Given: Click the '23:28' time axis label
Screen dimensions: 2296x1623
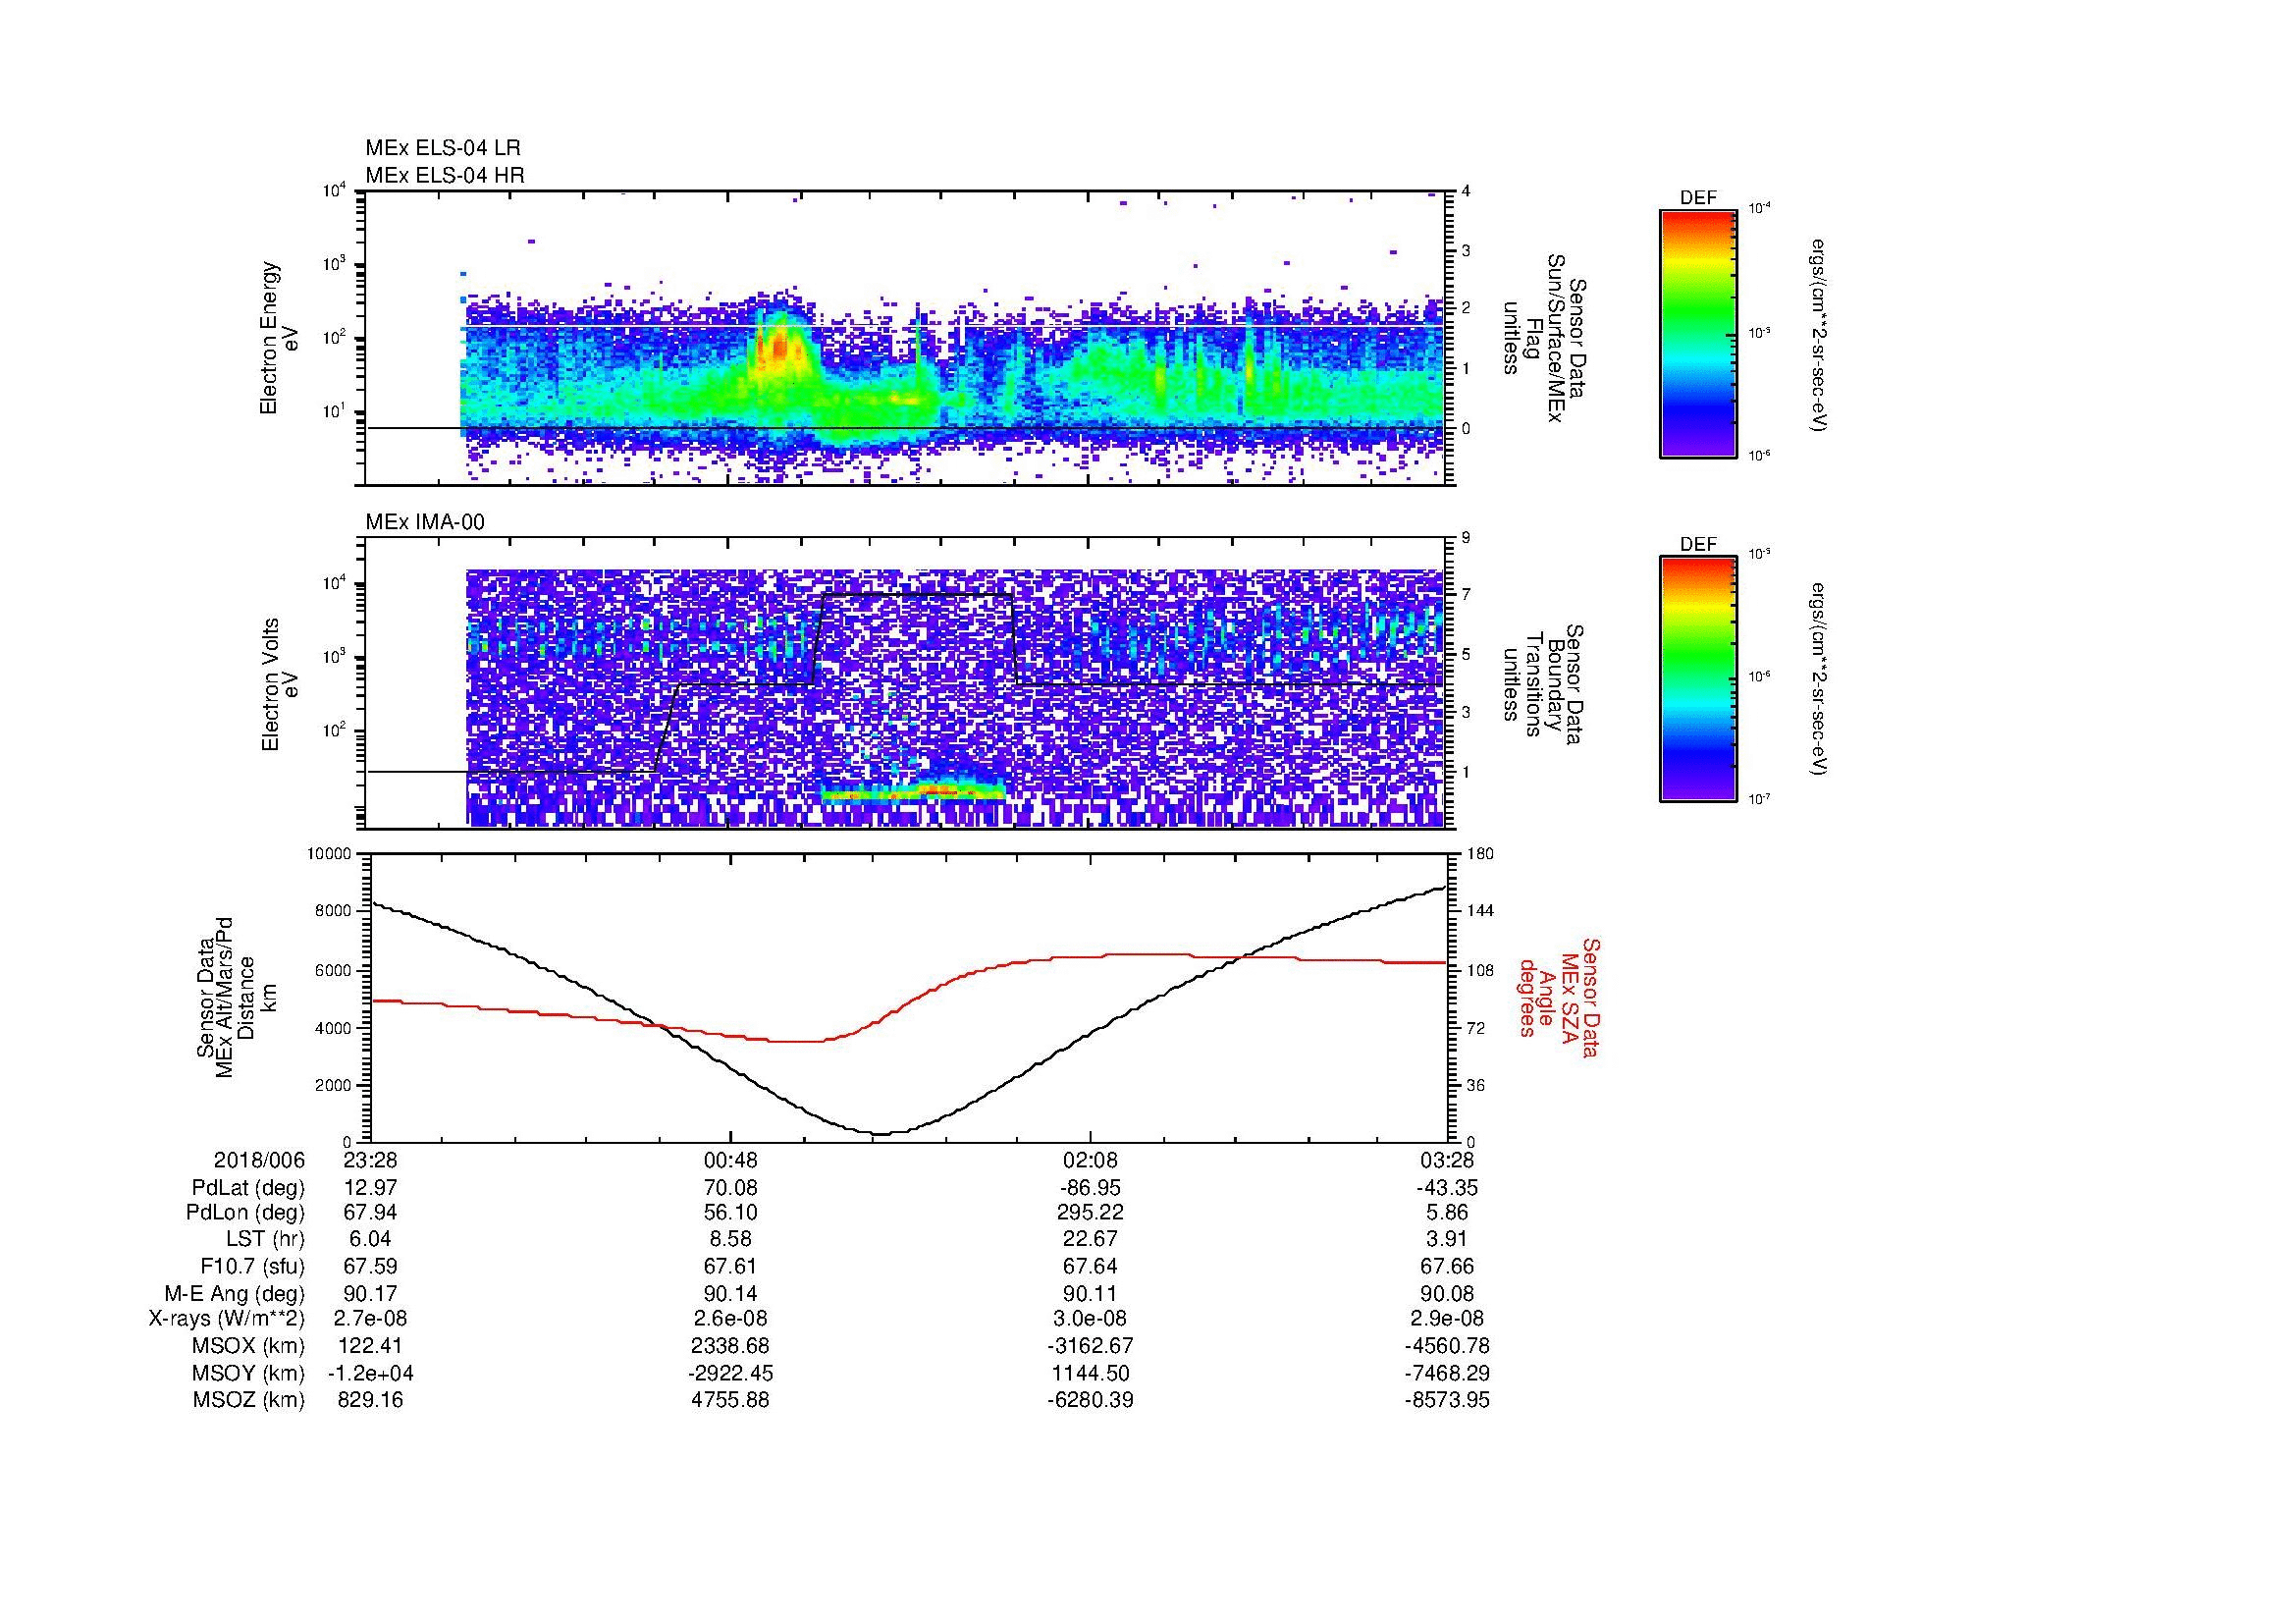Looking at the screenshot, I should (x=370, y=1161).
